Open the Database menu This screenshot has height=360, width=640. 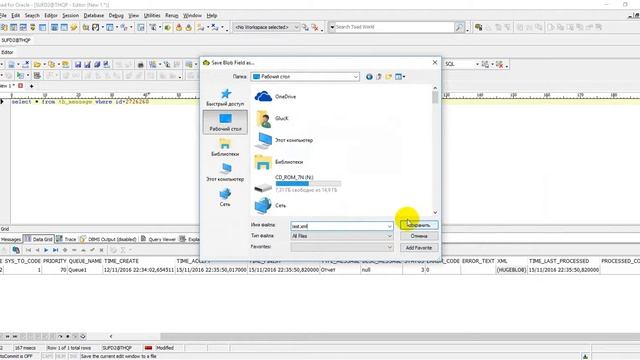(x=93, y=16)
